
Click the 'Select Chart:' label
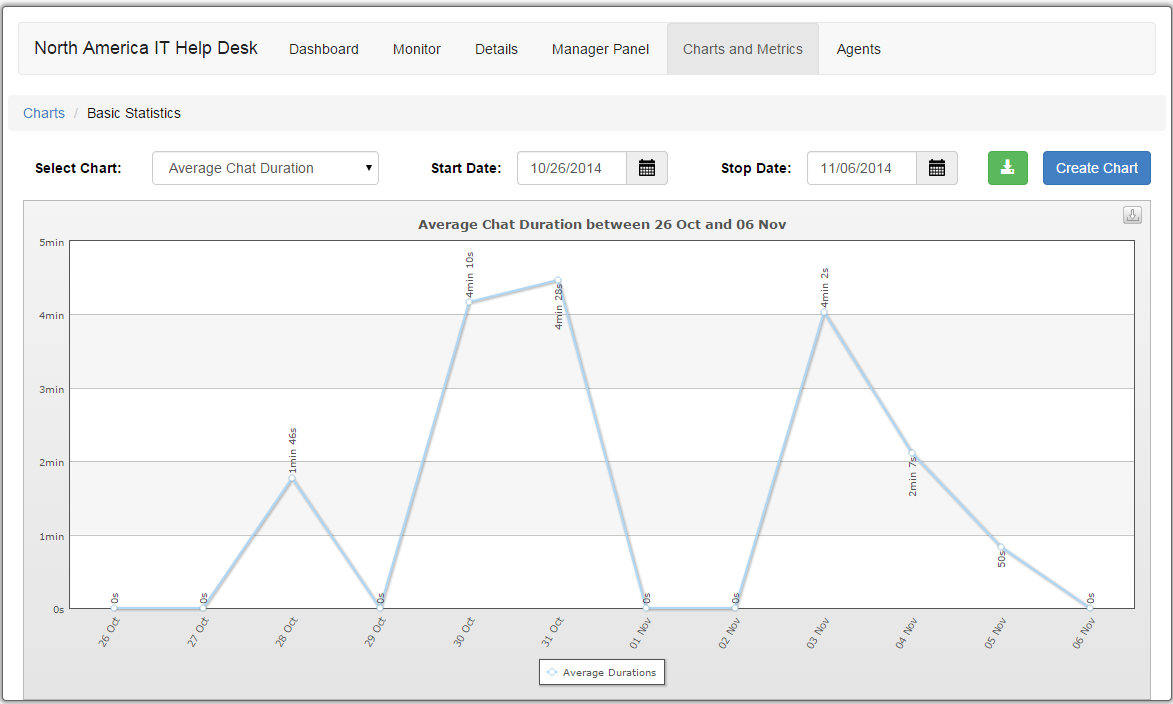[x=78, y=168]
